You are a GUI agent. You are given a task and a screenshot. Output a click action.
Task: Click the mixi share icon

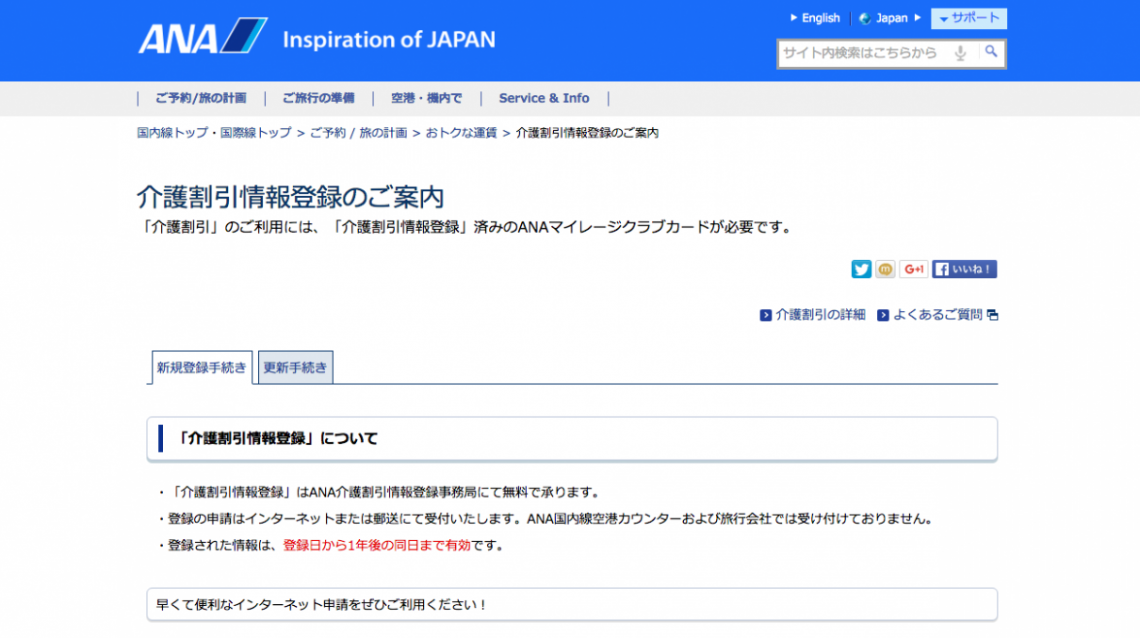pyautogui.click(x=885, y=269)
